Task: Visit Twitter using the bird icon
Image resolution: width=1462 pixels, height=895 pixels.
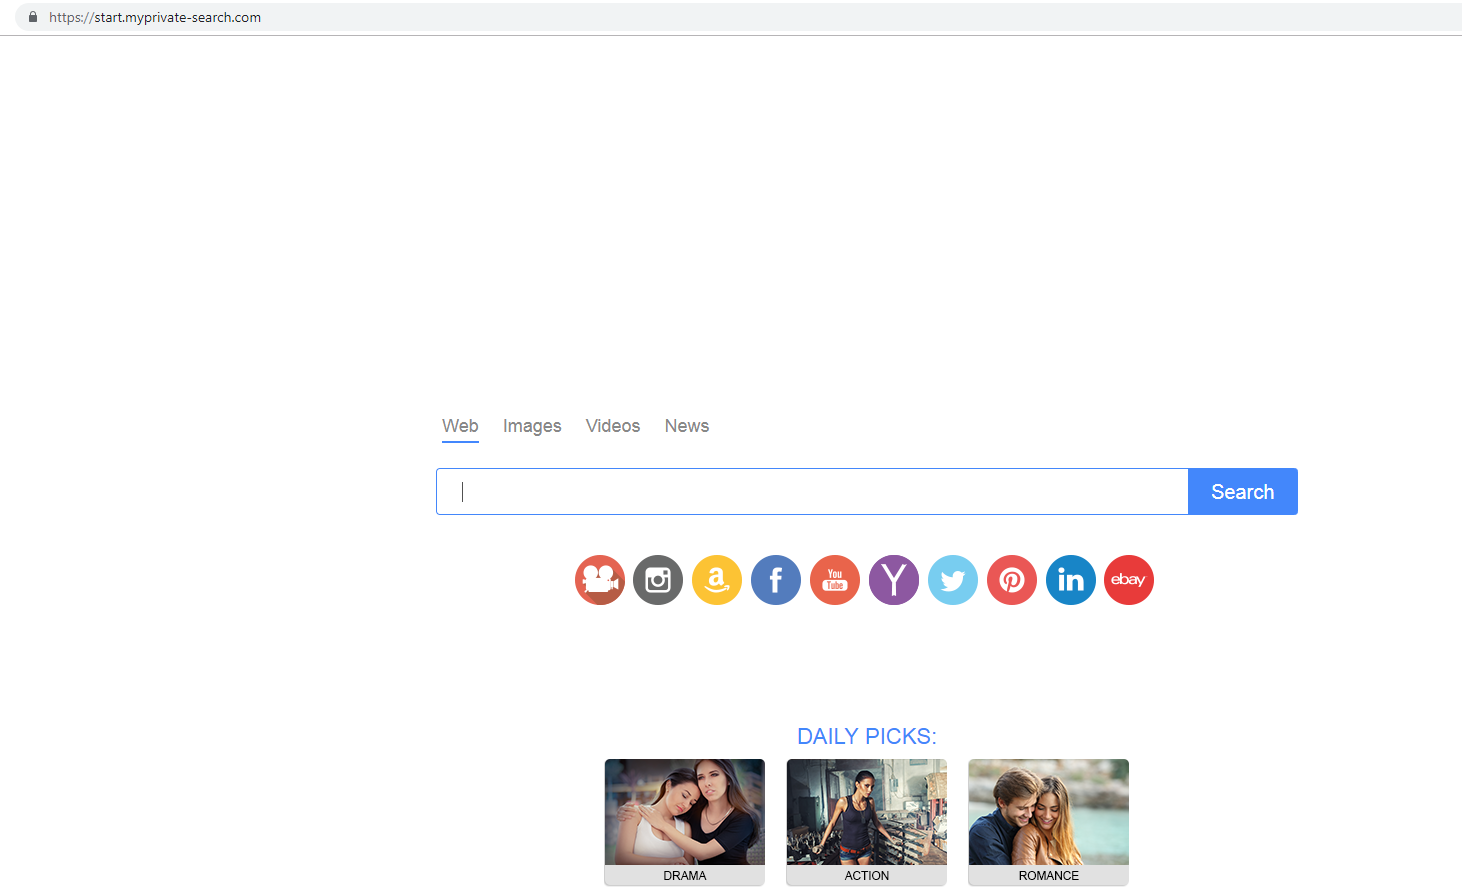Action: tap(953, 580)
